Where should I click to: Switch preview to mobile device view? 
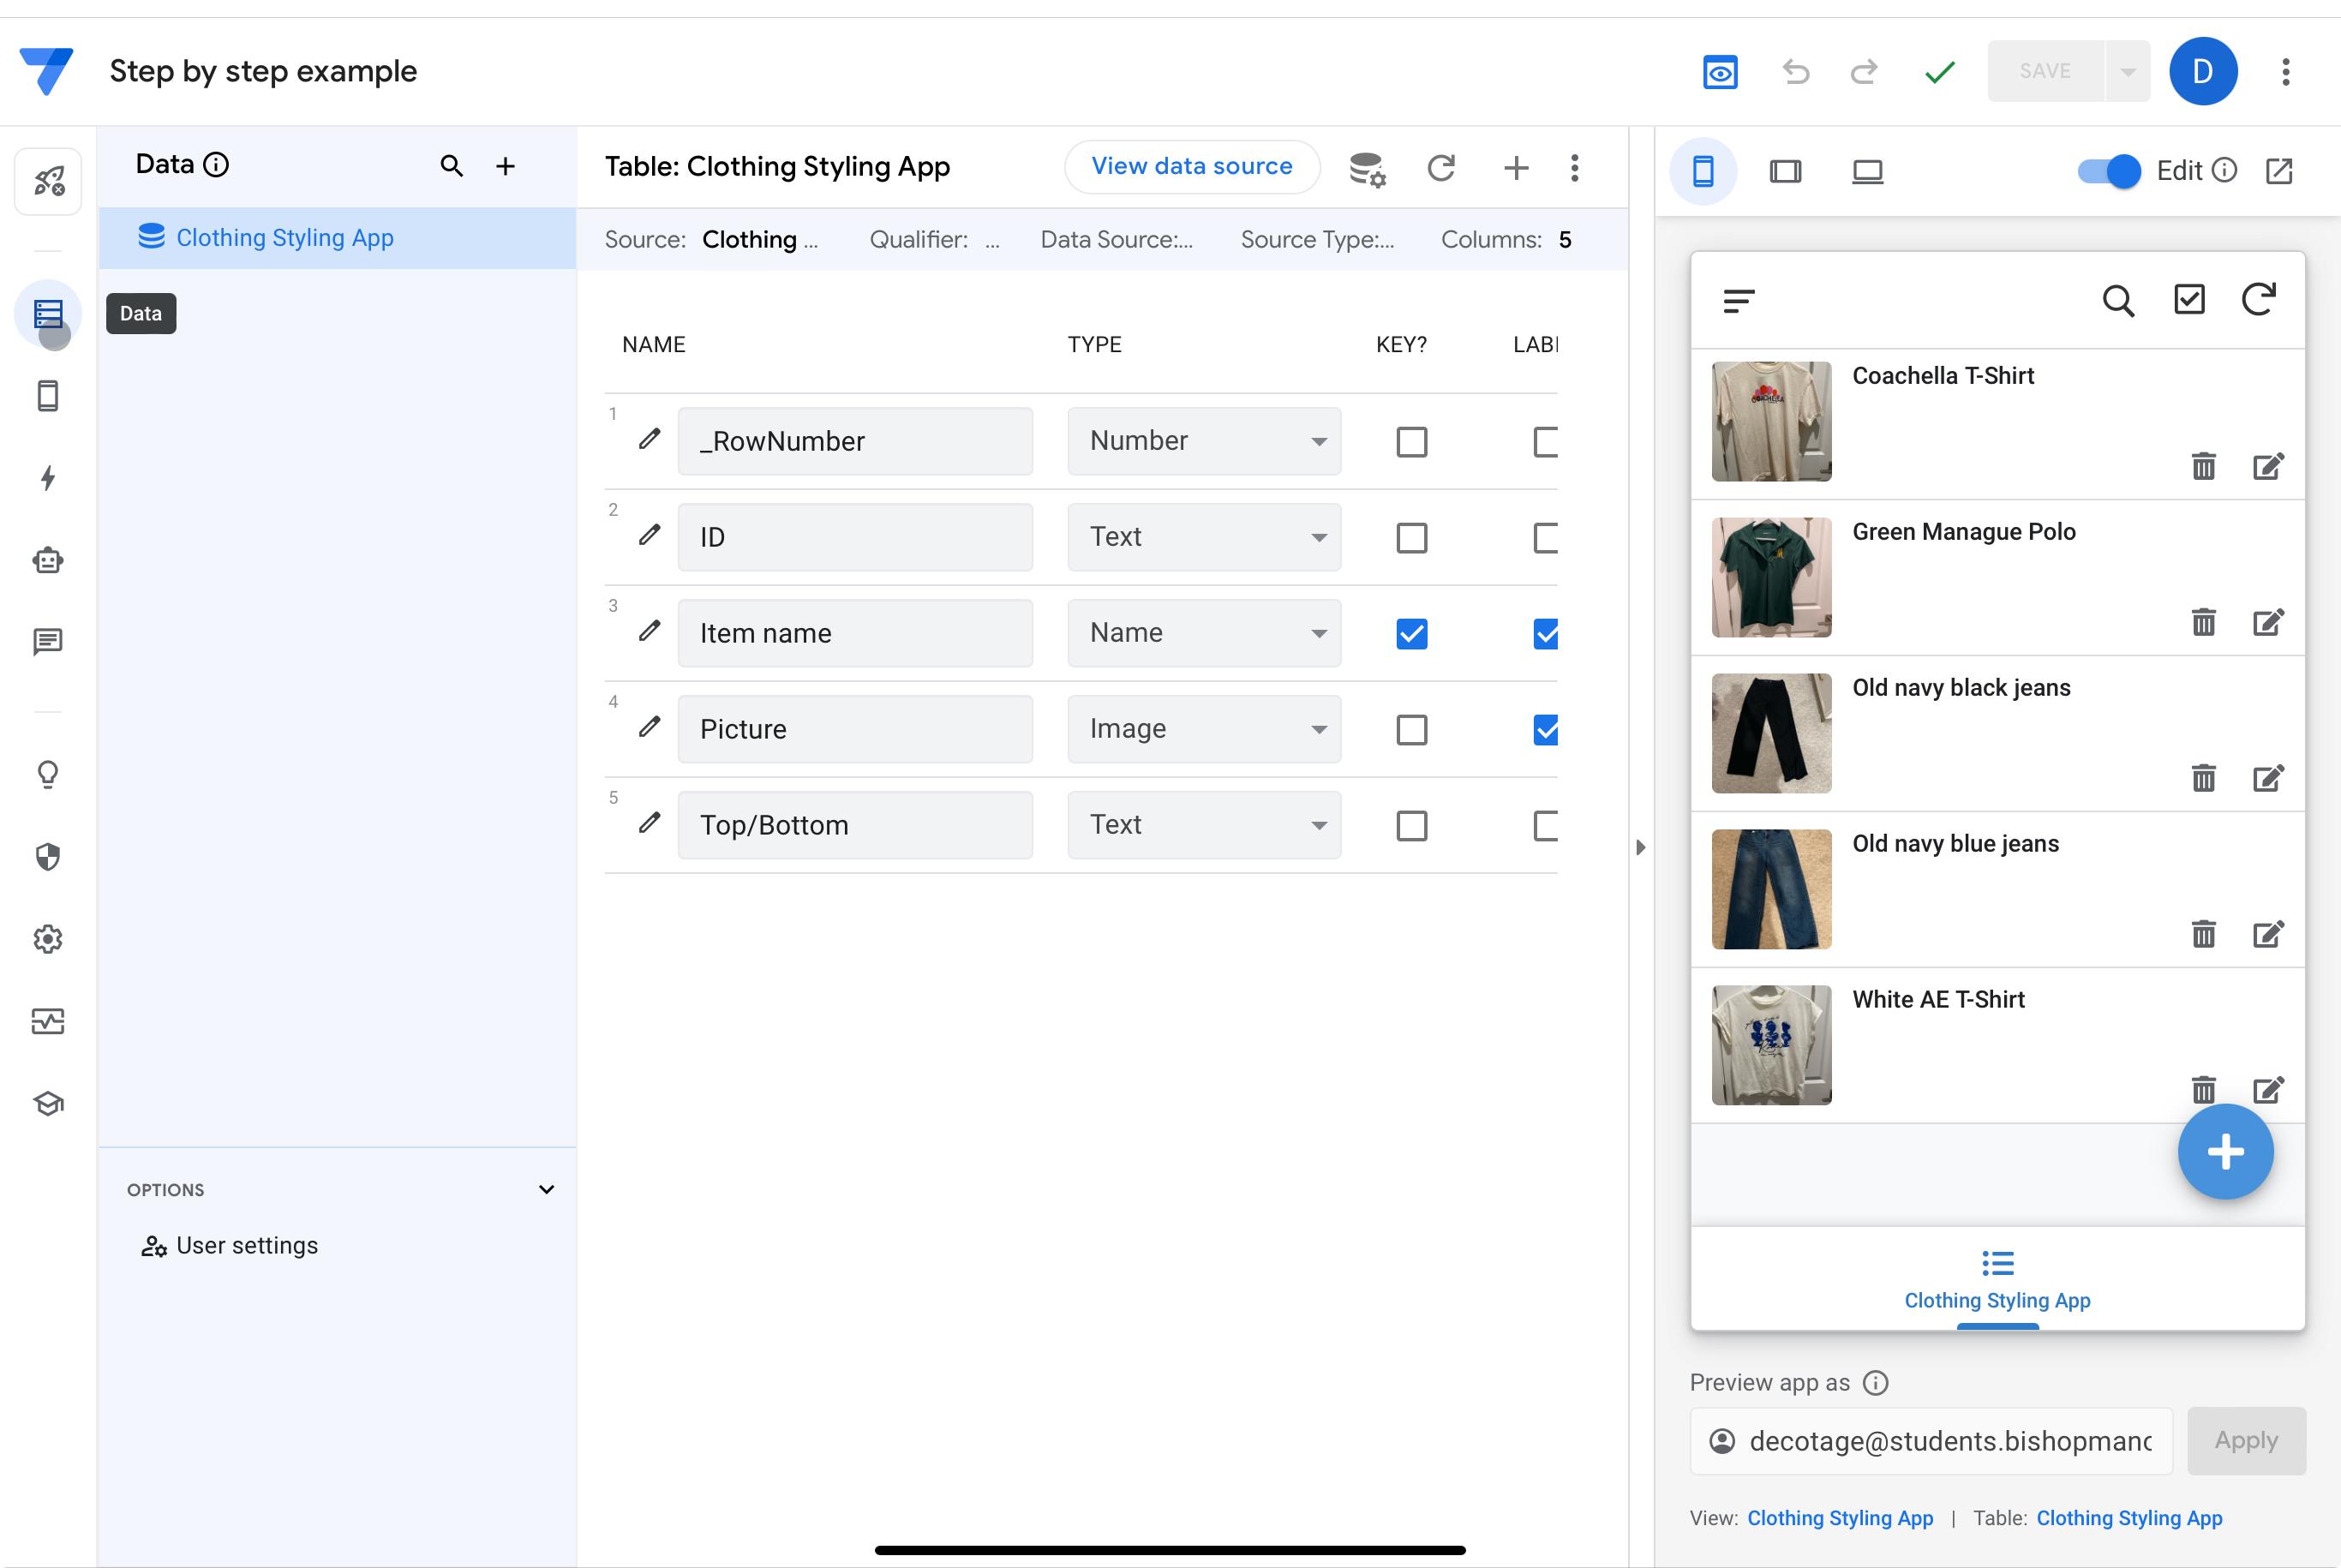click(1703, 171)
